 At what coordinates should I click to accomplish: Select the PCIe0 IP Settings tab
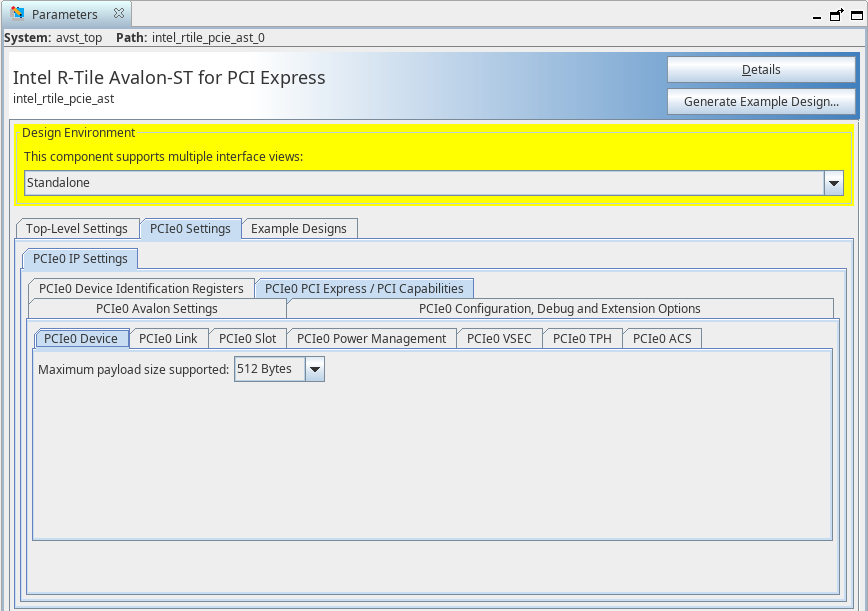pos(80,258)
